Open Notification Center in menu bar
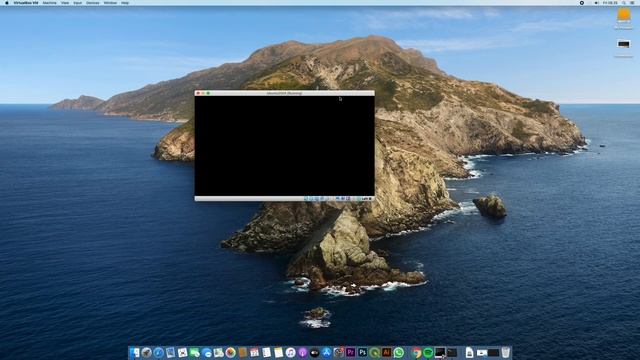Viewport: 640px width, 360px height. coord(632,3)
